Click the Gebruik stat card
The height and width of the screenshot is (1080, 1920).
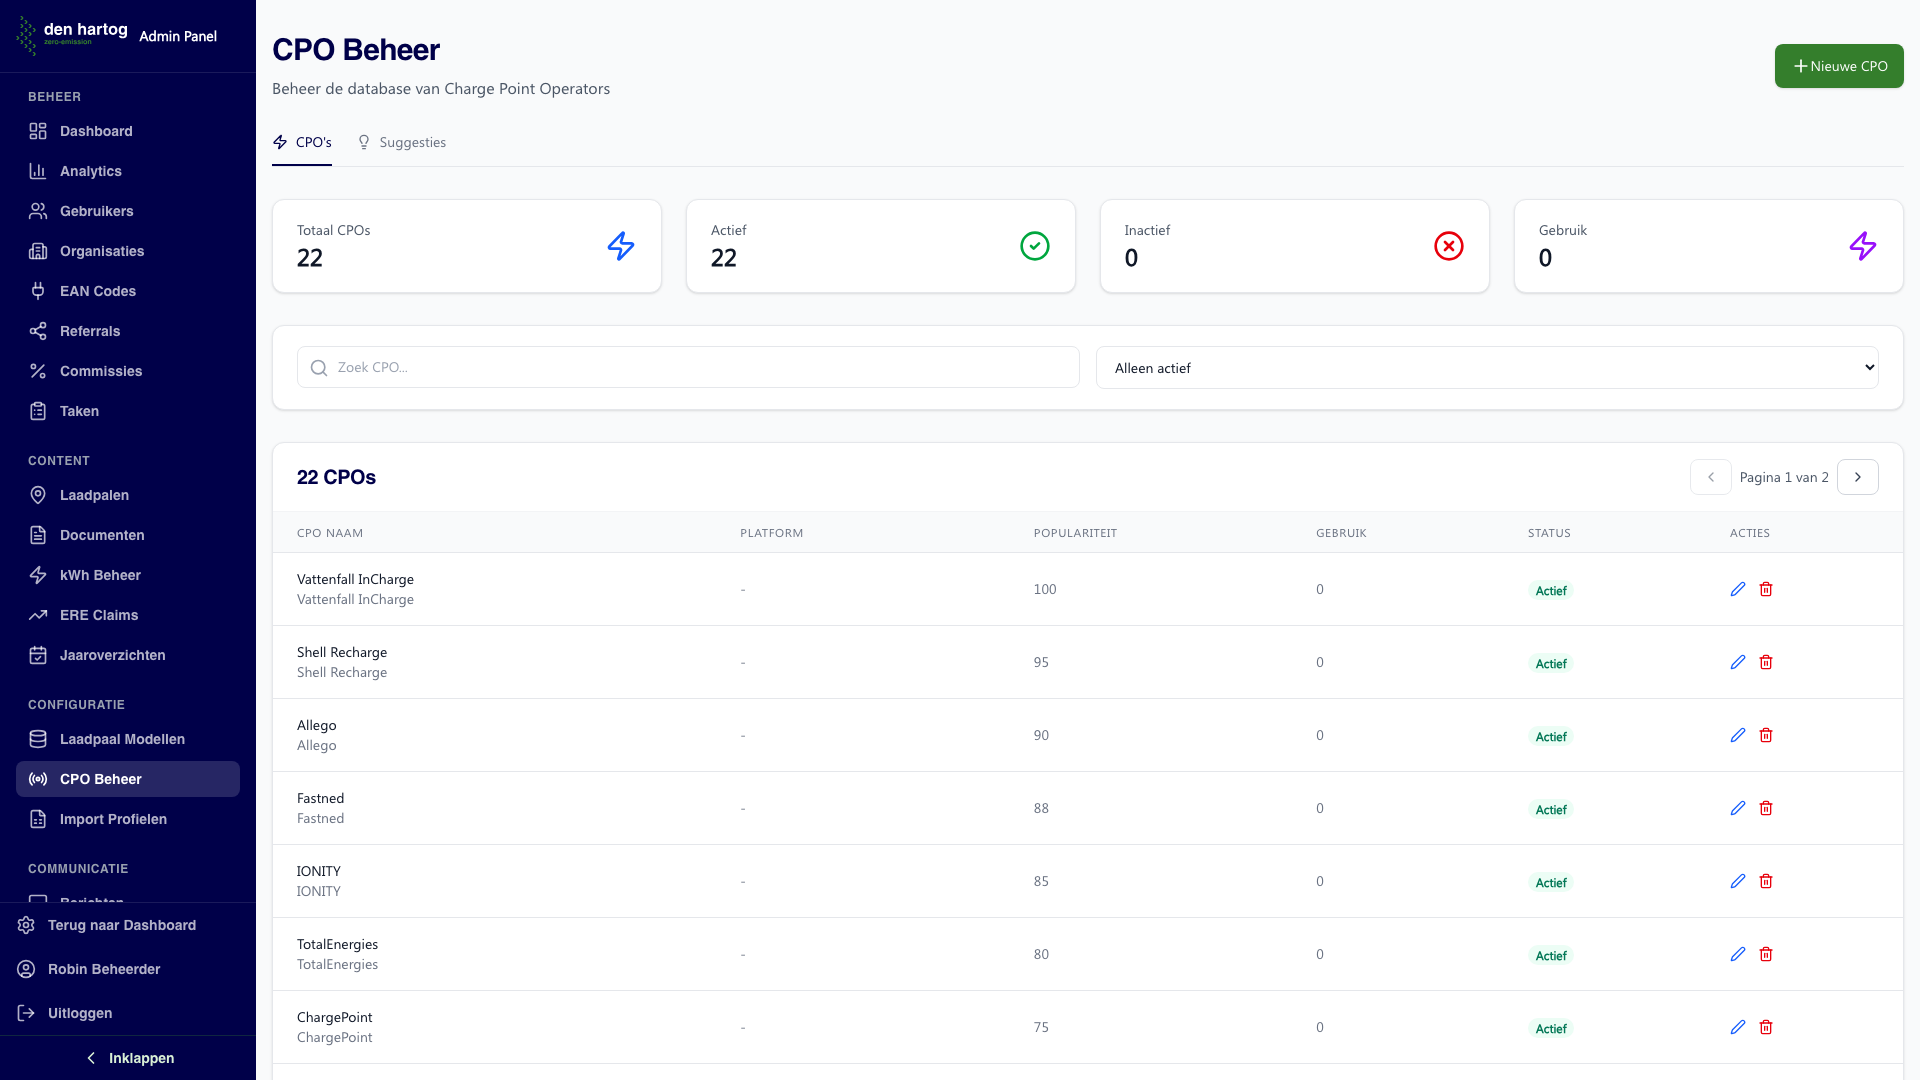(1709, 246)
